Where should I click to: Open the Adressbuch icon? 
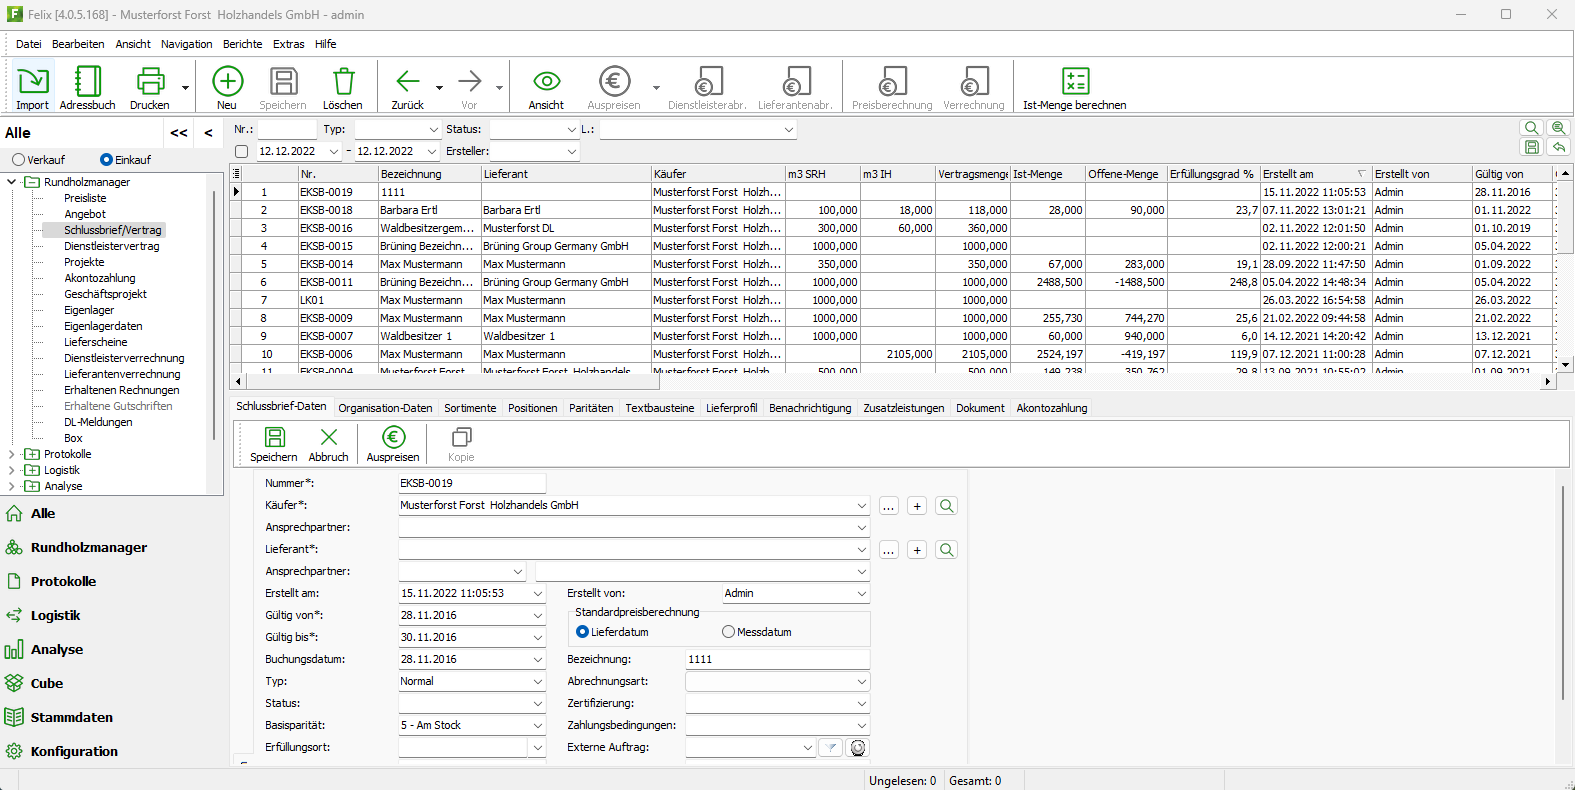tap(87, 82)
